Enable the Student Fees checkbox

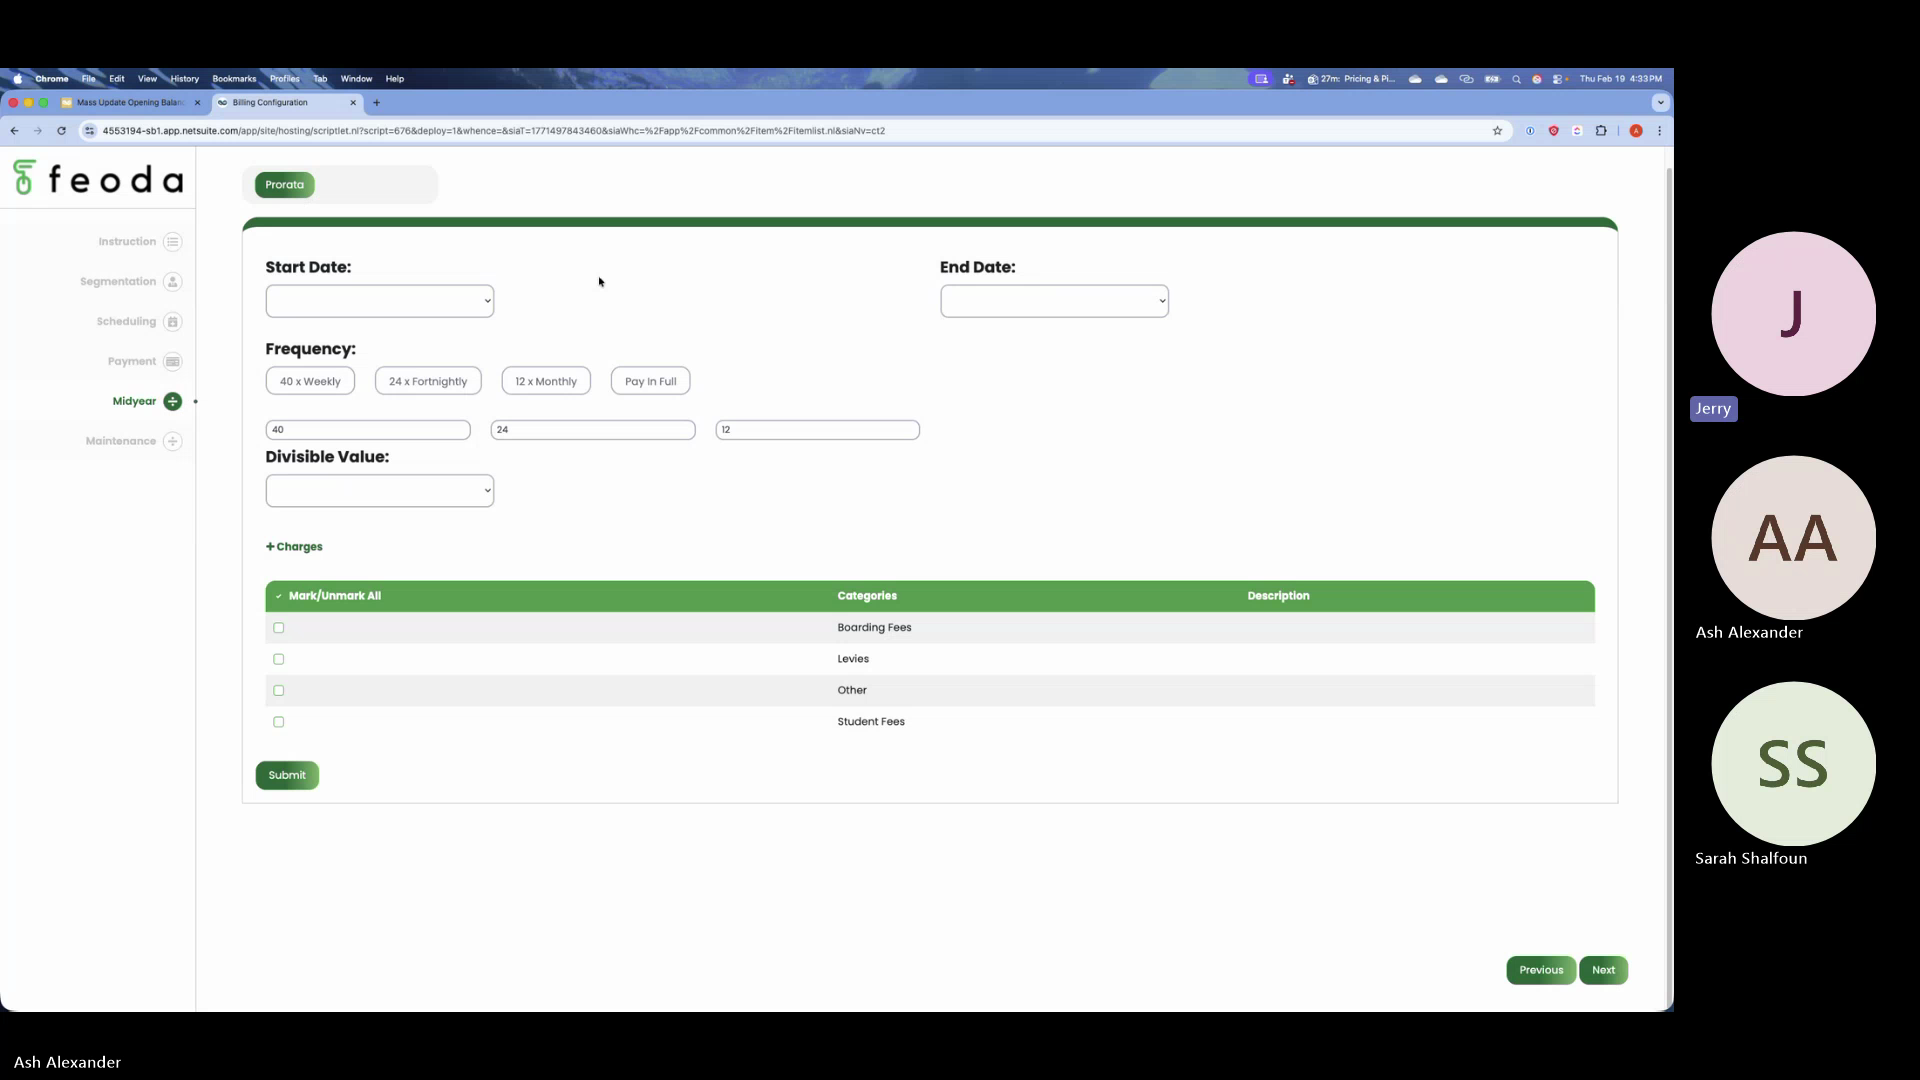coord(279,722)
